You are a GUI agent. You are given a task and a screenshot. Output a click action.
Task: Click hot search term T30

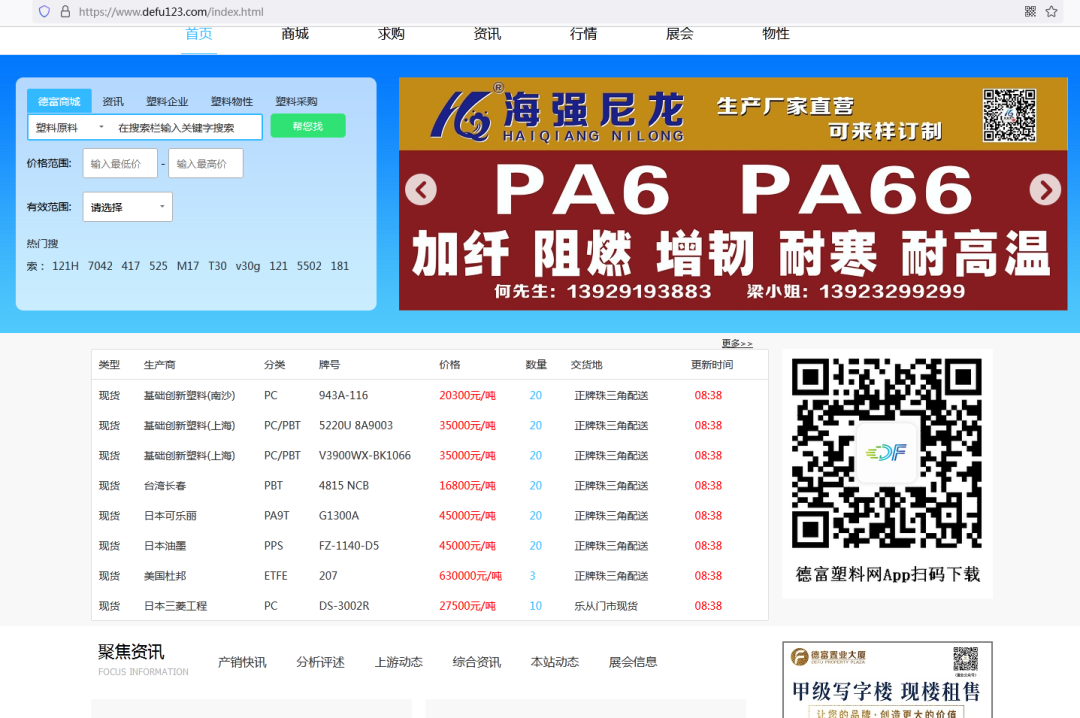[x=218, y=266]
